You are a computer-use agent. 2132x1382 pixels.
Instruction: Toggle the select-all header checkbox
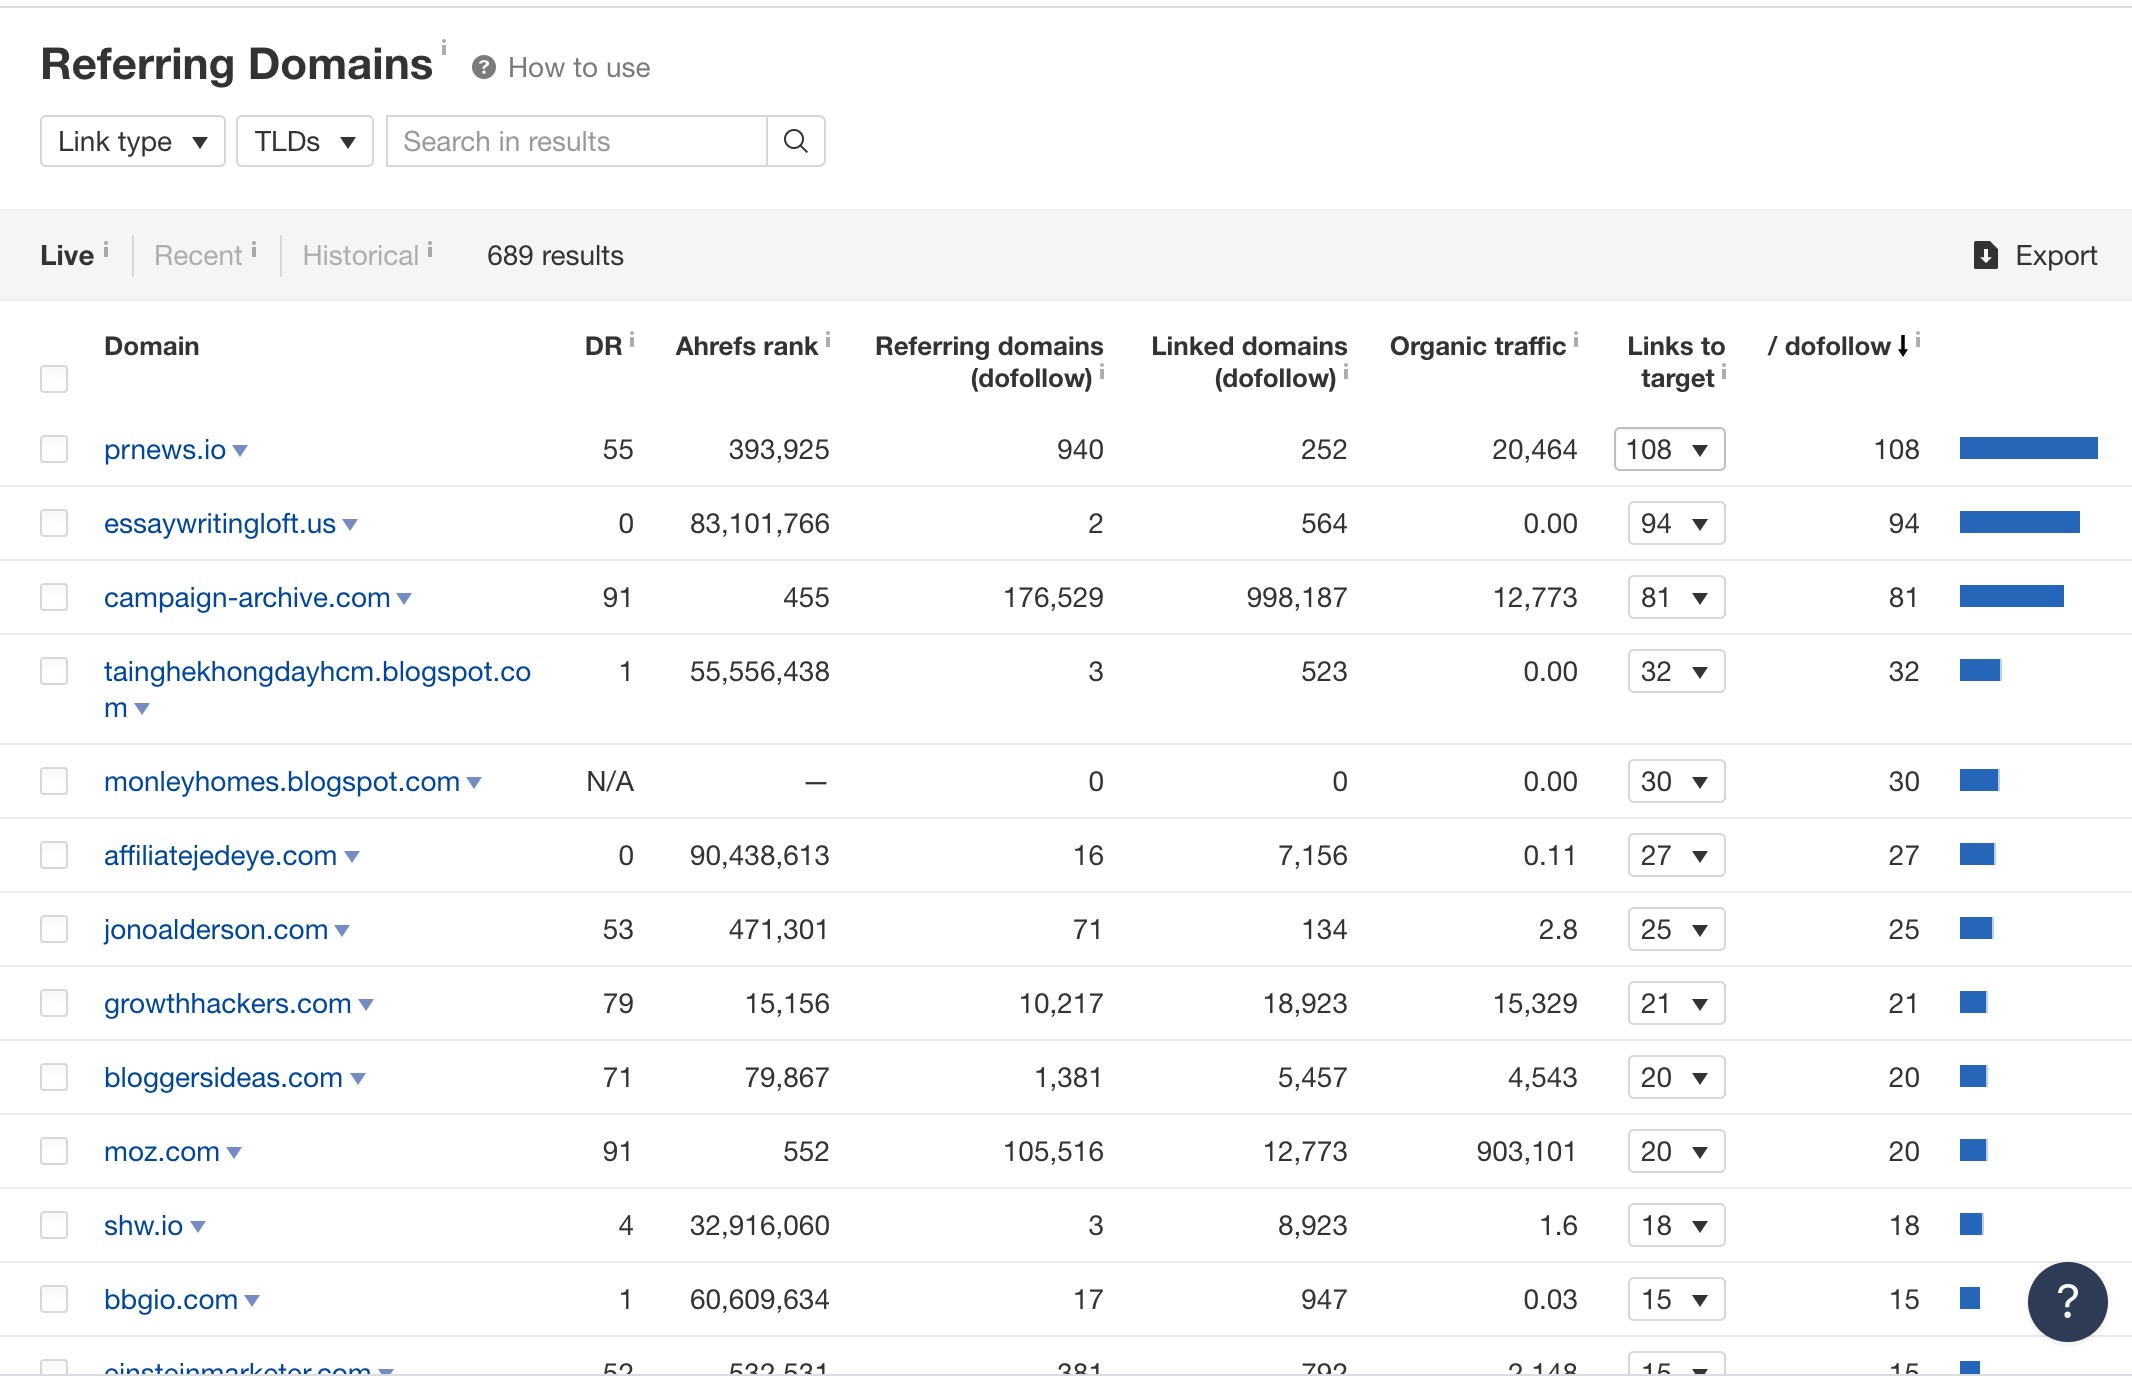54,379
